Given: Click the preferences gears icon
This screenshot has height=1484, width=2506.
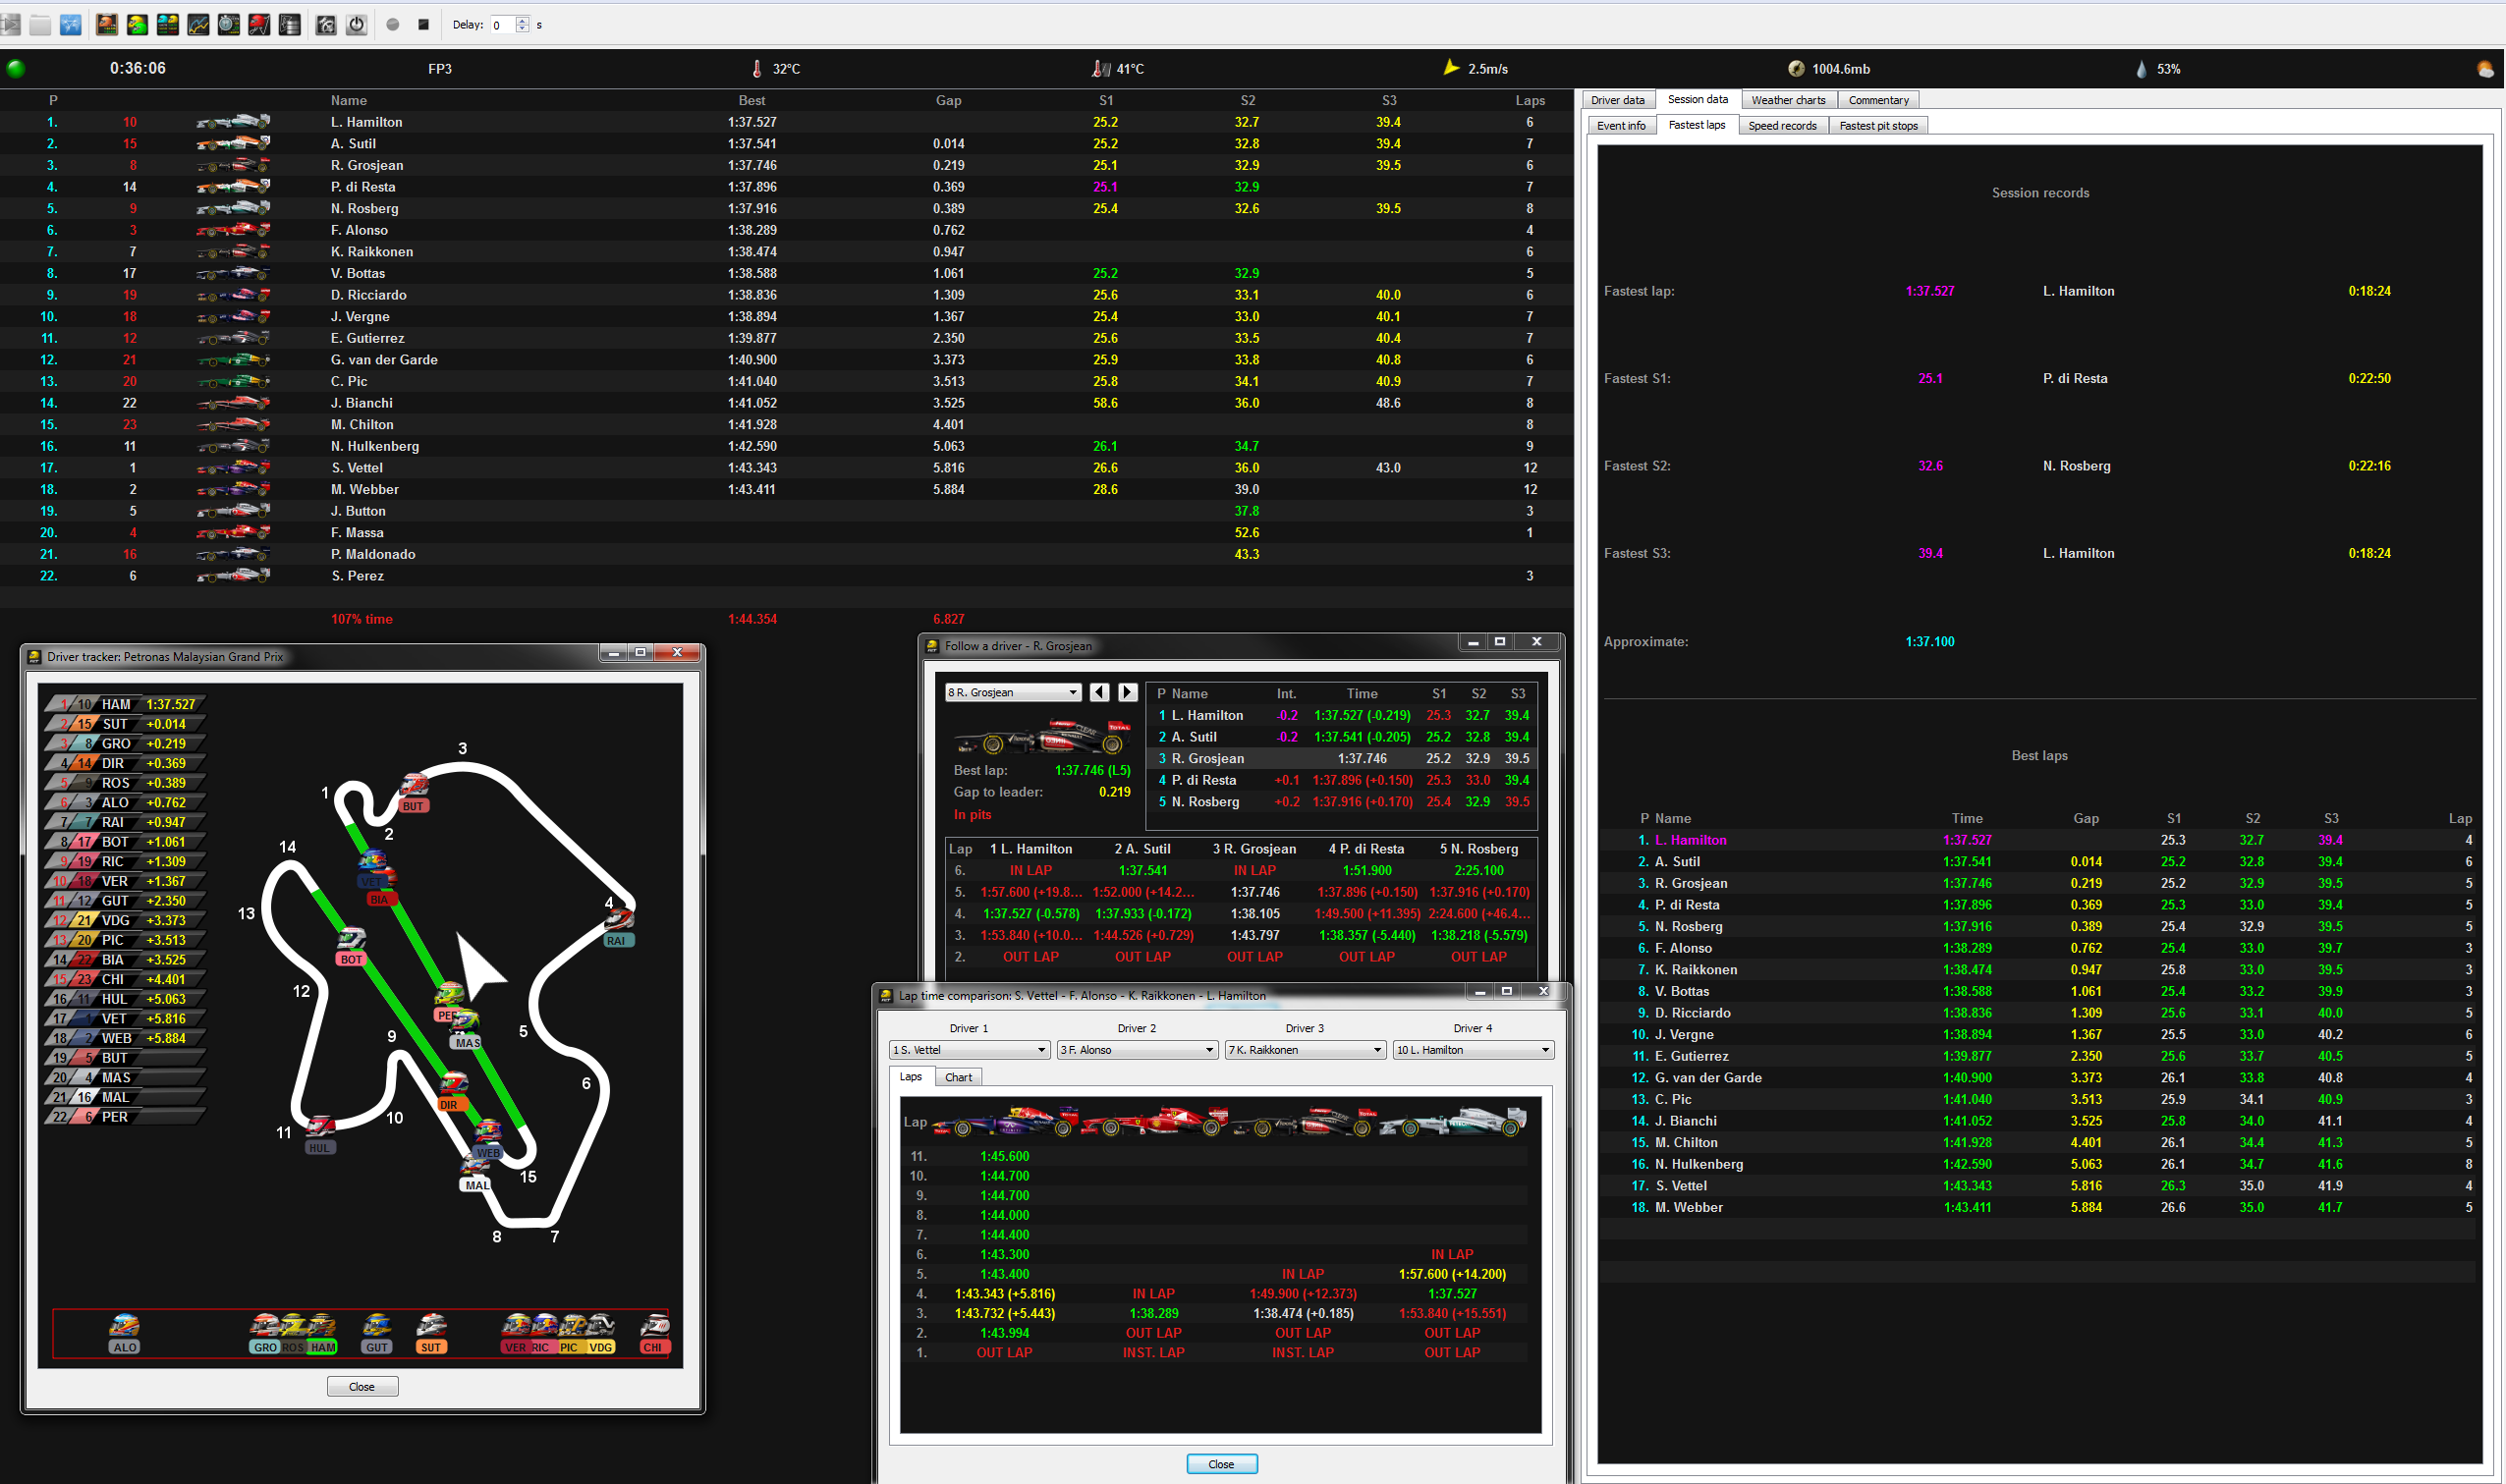Looking at the screenshot, I should [x=326, y=24].
